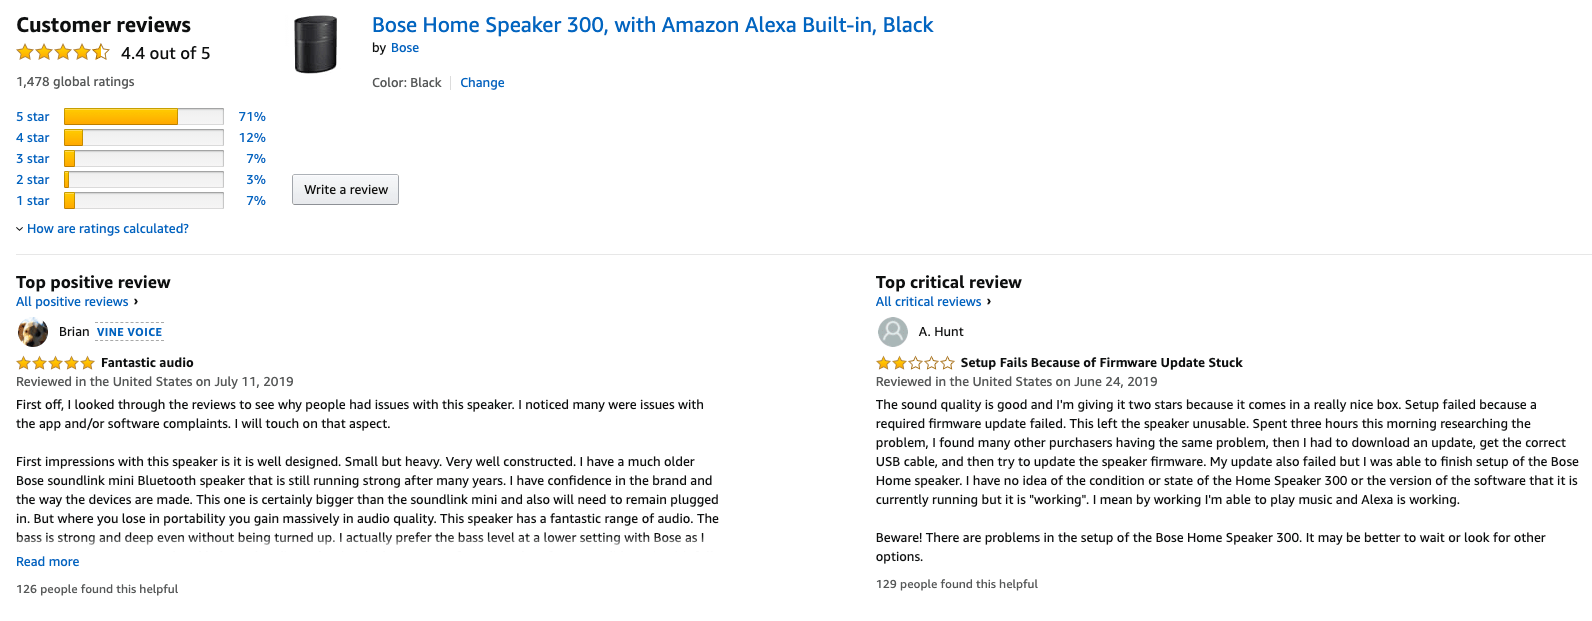Screen dimensions: 1592x621
Task: Click the 4.4 out of 5 star icons
Action: click(62, 52)
